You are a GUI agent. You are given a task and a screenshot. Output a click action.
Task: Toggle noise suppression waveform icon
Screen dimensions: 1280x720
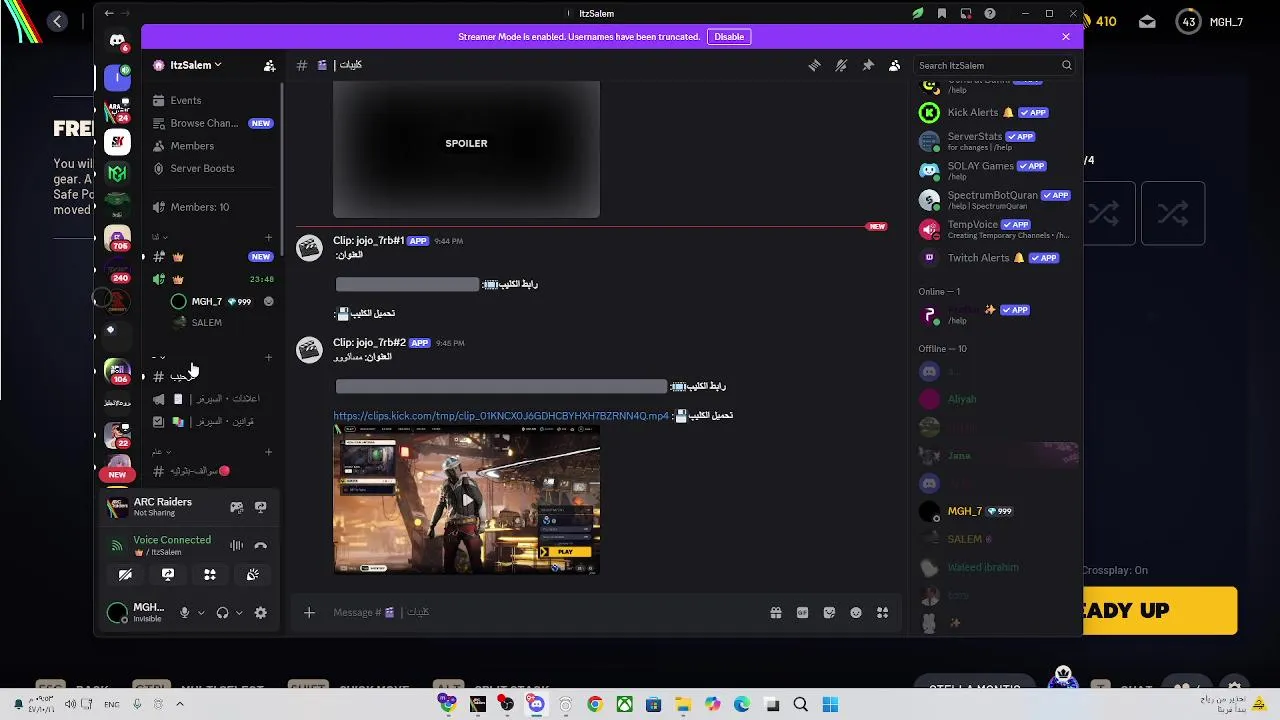click(x=237, y=545)
